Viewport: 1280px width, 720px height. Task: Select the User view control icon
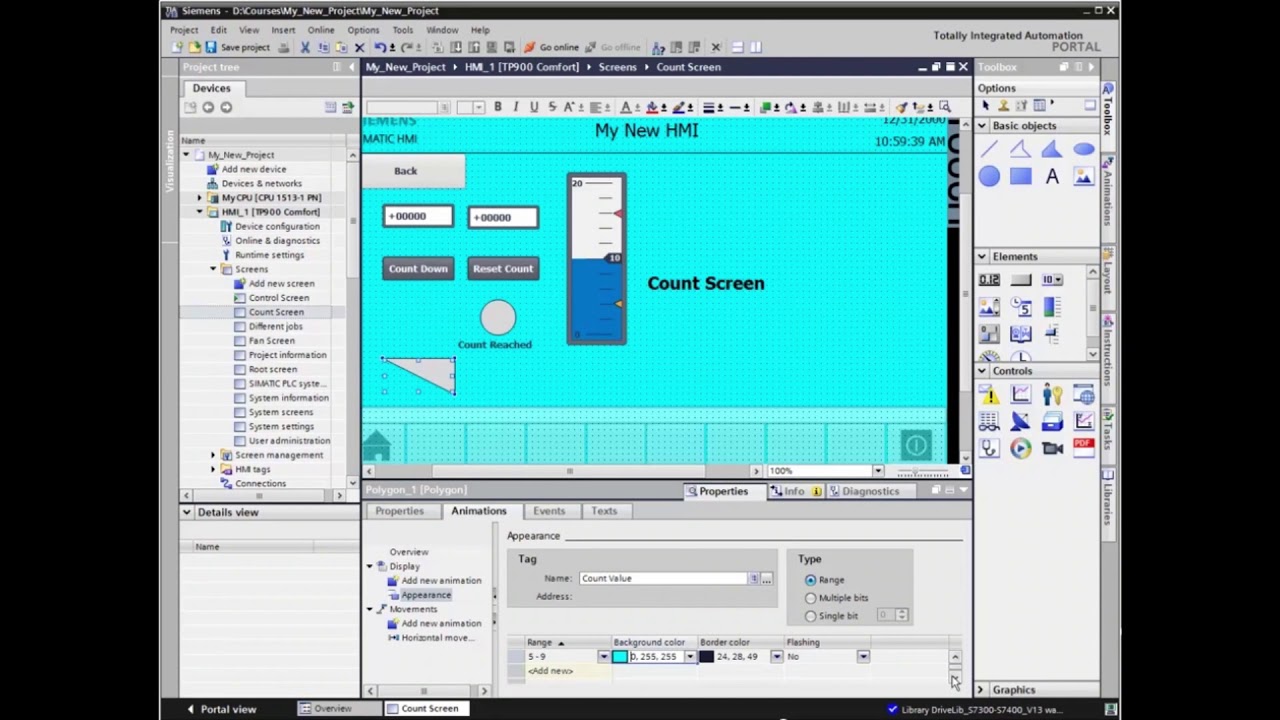point(1051,395)
